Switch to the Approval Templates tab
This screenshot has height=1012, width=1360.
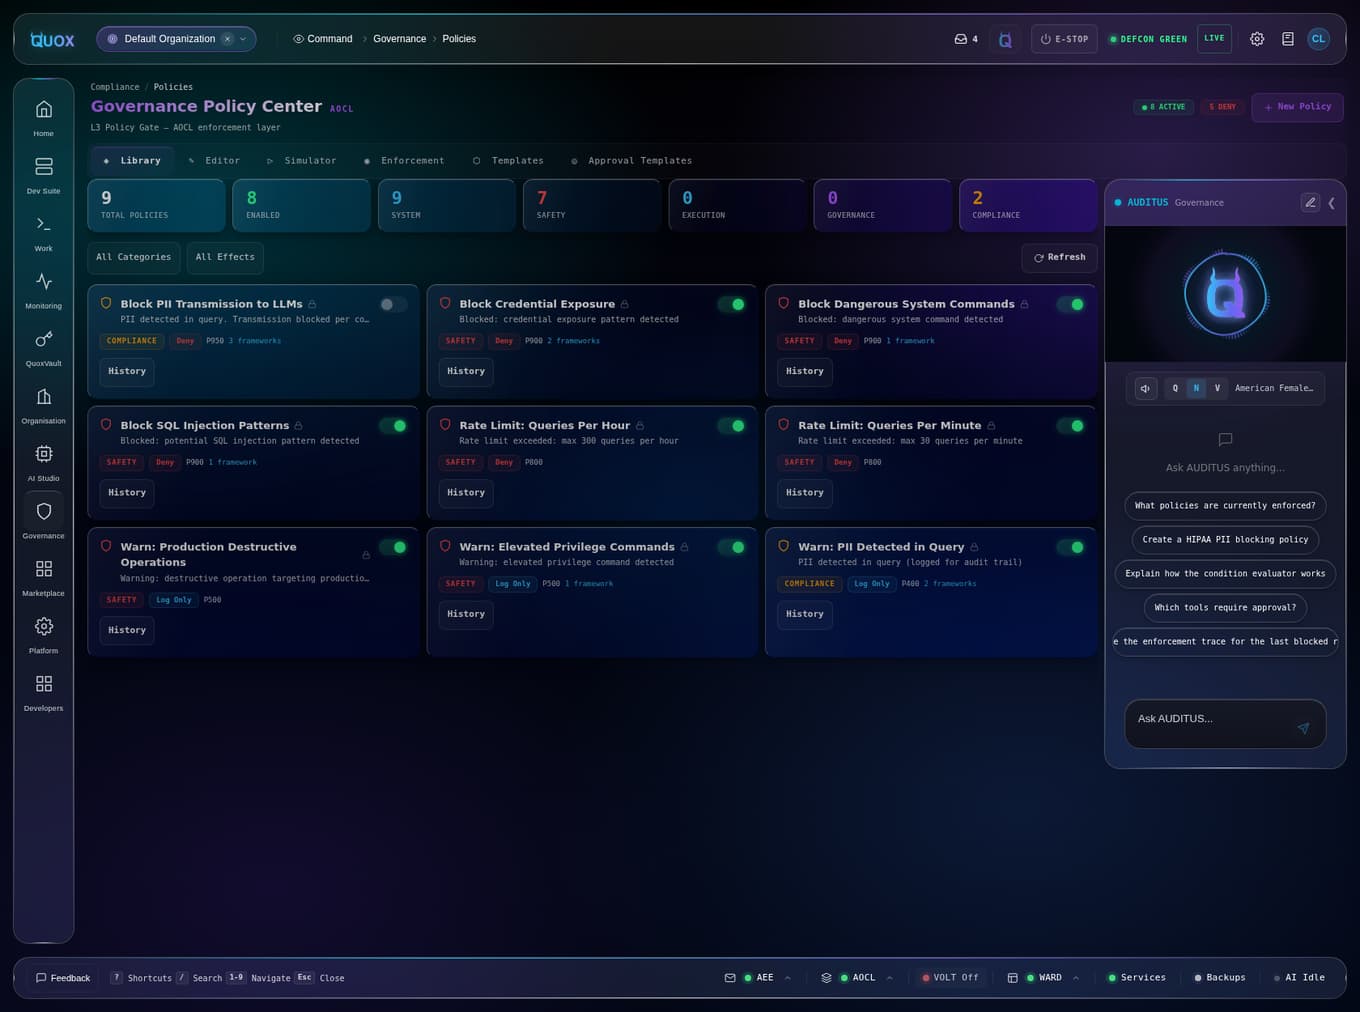click(x=631, y=160)
